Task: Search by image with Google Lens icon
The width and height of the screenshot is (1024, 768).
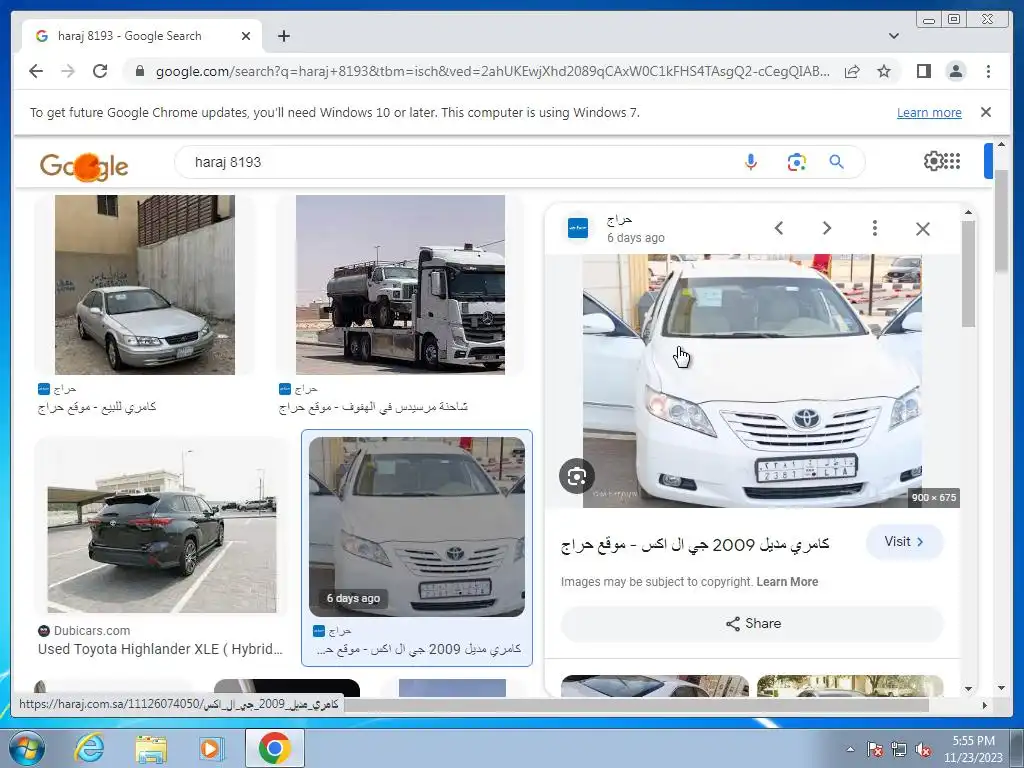Action: tap(796, 162)
